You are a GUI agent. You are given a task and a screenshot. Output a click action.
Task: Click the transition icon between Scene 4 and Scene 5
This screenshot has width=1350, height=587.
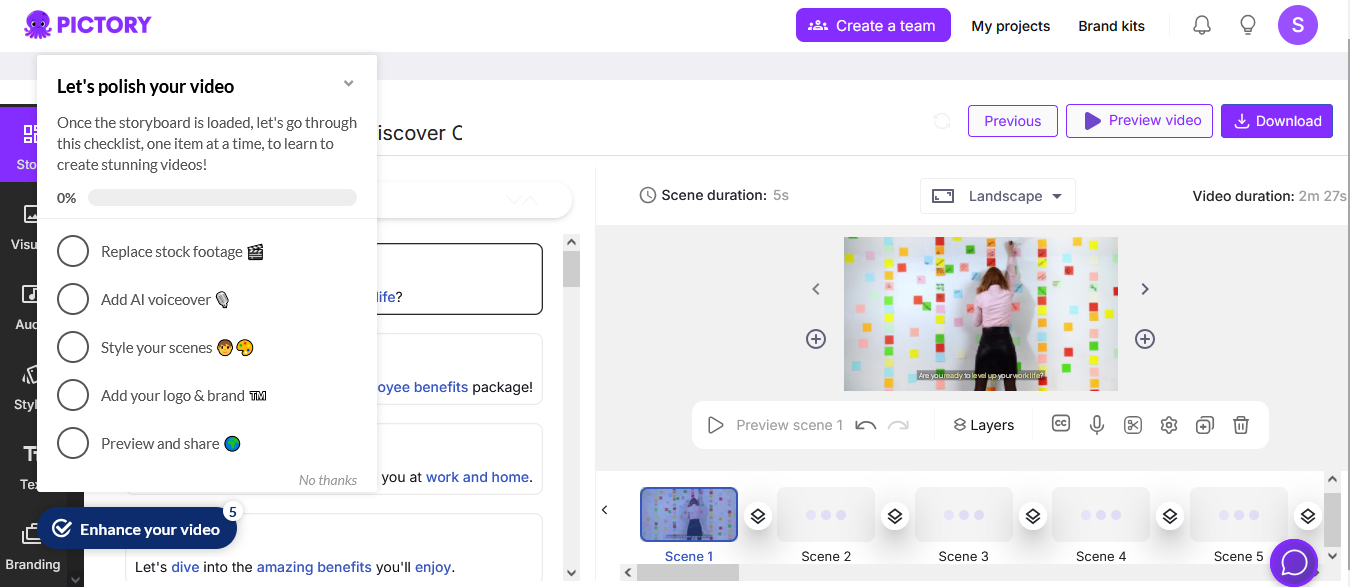1170,516
